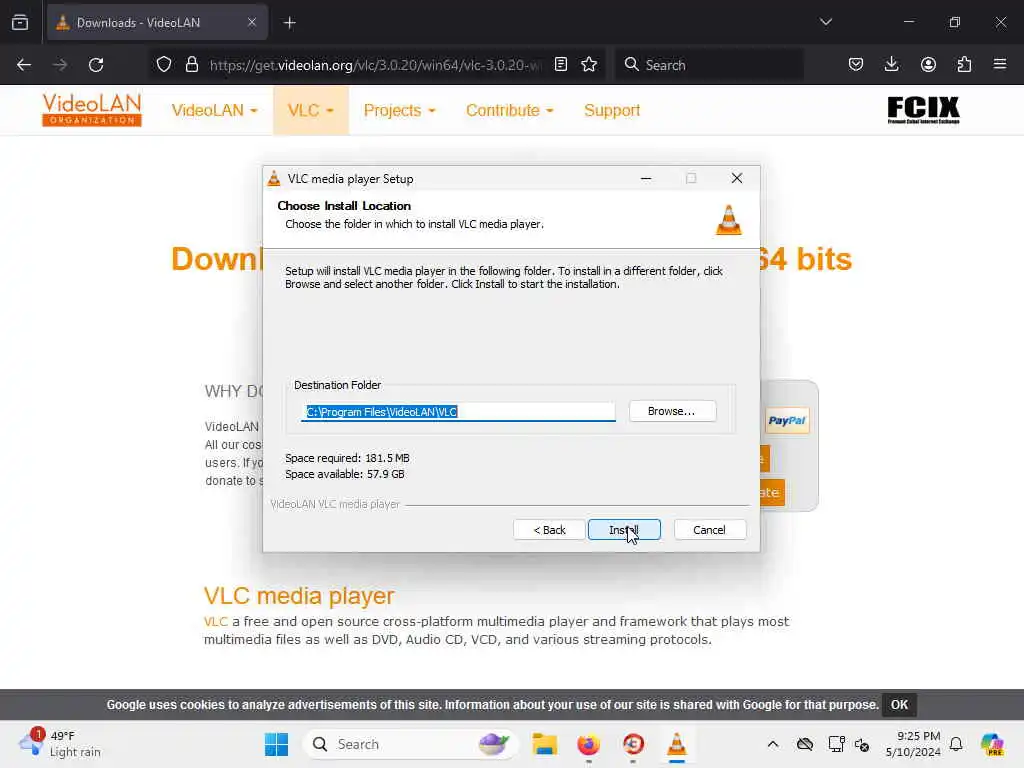Screen dimensions: 1024x768
Task: Cancel the VLC setup
Action: tap(709, 530)
